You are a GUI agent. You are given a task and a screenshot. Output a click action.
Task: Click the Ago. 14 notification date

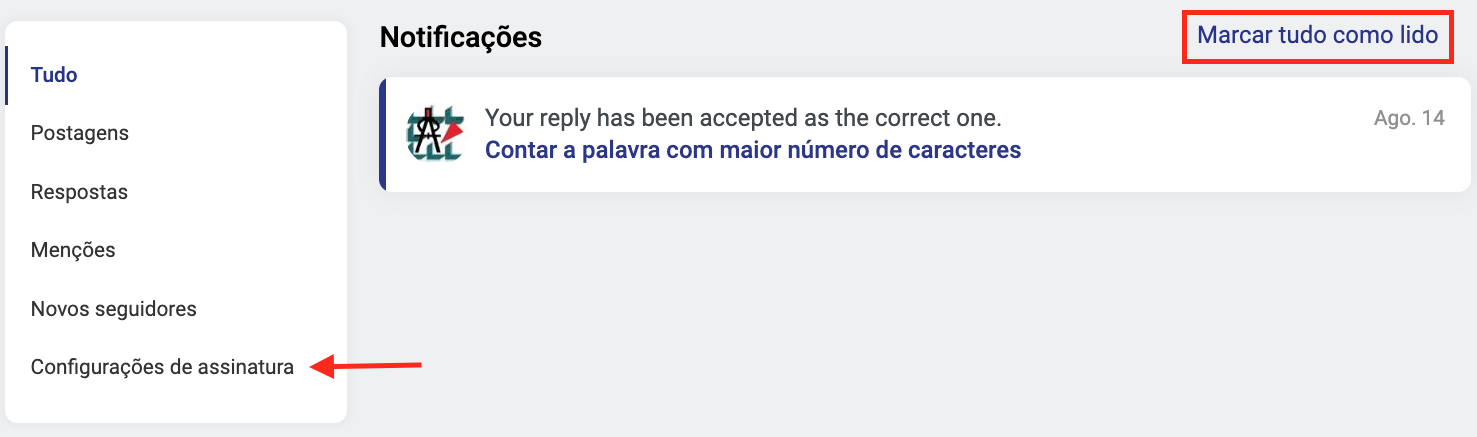tap(1409, 118)
